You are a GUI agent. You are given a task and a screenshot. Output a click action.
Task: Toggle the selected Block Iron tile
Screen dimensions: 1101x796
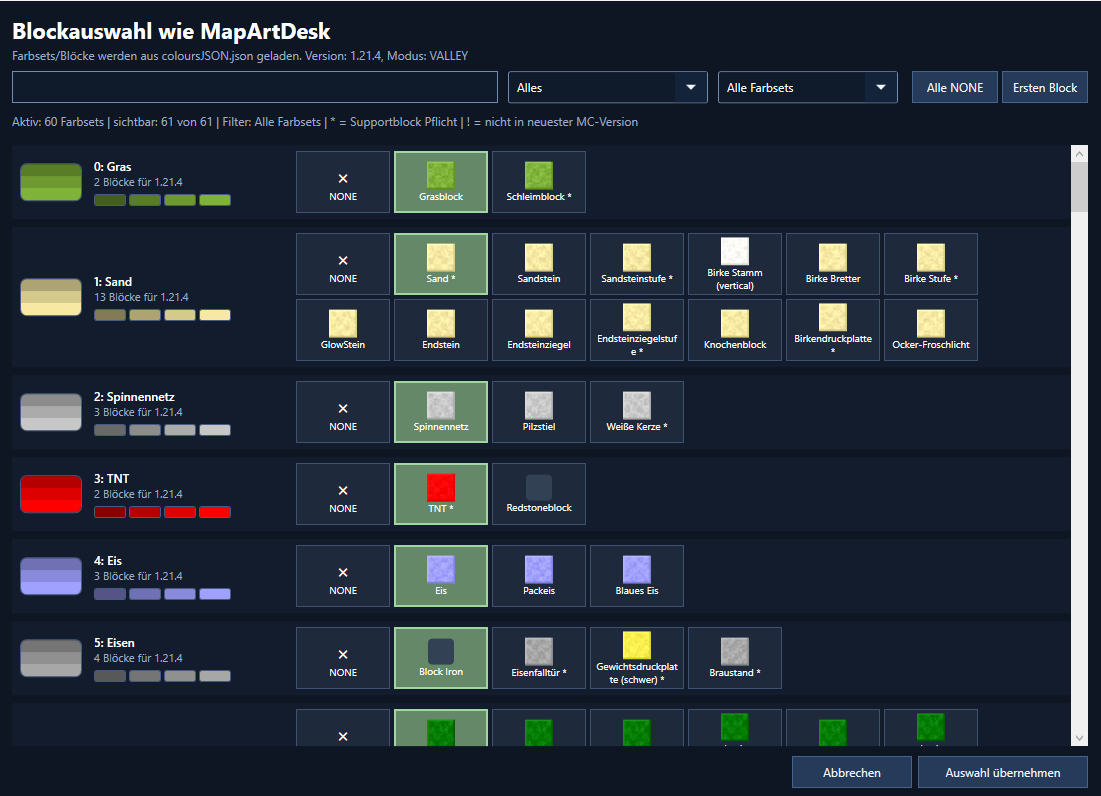coord(441,658)
